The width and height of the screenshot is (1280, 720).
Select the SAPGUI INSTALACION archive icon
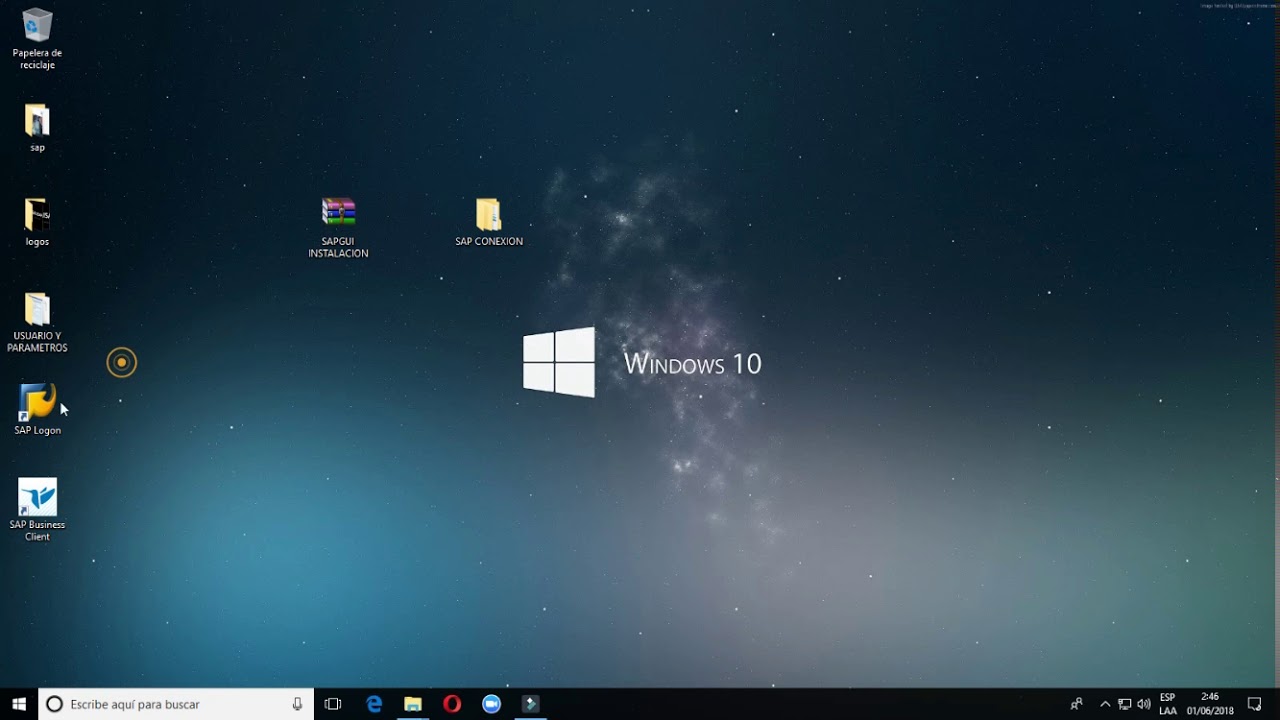click(338, 228)
